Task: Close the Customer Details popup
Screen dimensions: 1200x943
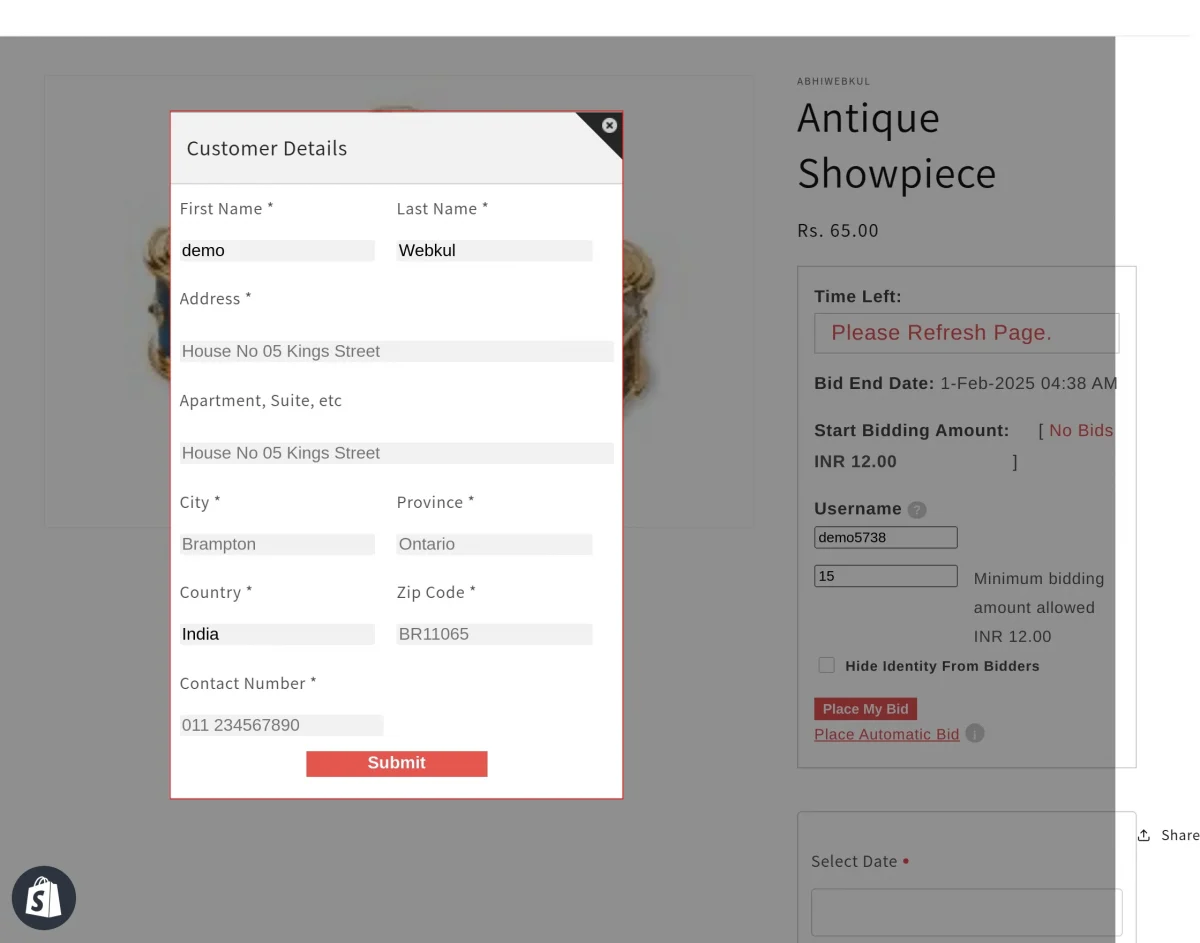Action: click(609, 125)
